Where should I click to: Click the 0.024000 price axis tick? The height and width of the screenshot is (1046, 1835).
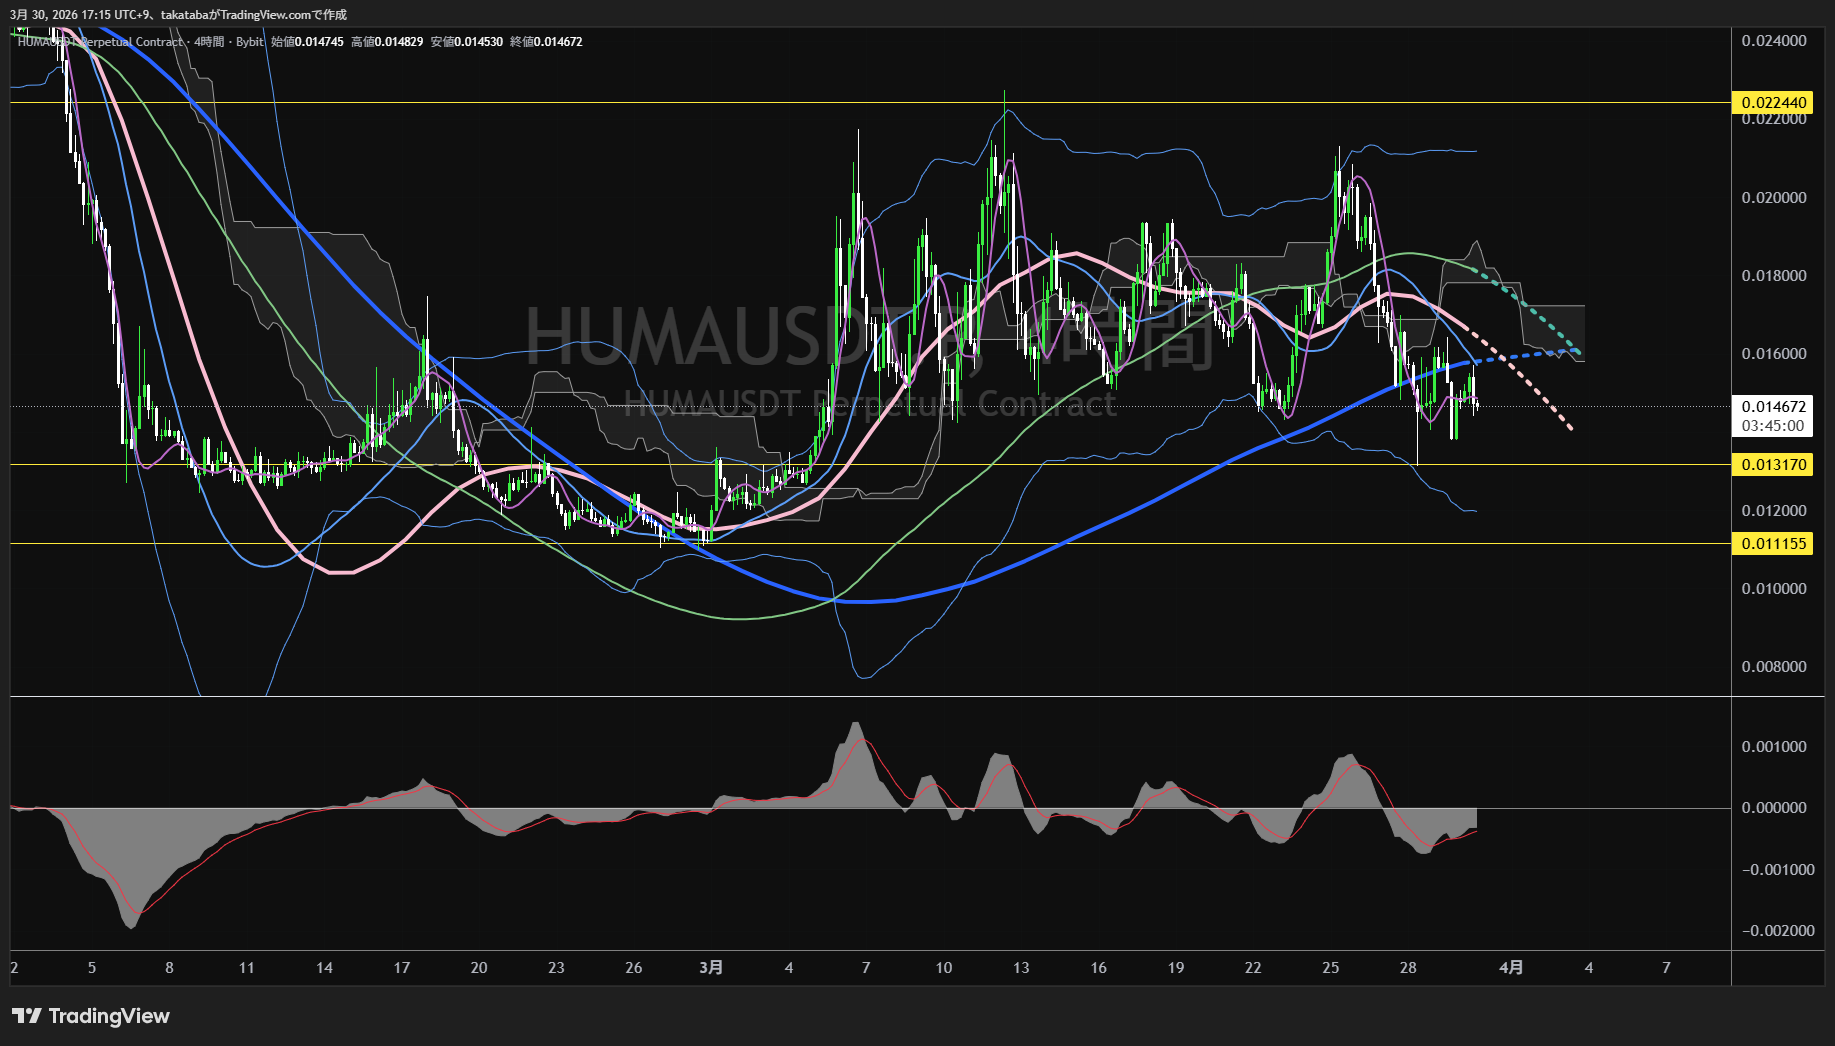1773,41
